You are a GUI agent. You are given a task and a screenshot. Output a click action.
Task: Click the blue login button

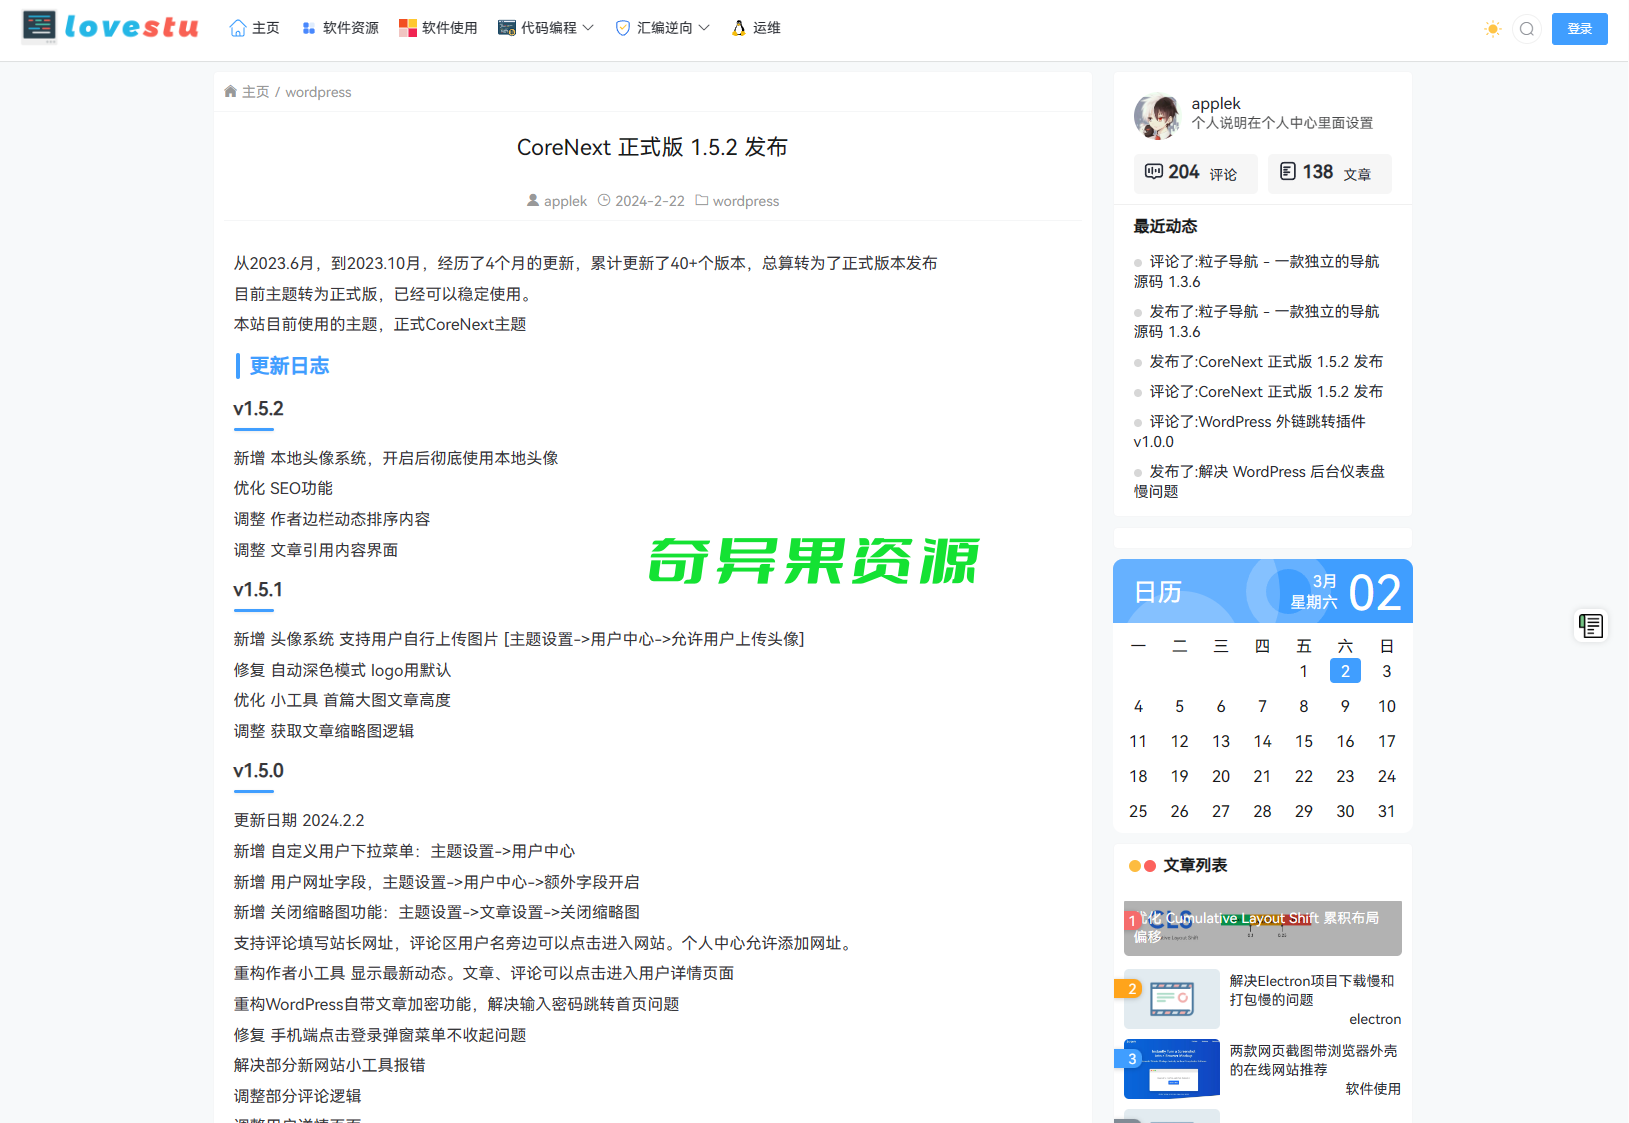coord(1579,29)
